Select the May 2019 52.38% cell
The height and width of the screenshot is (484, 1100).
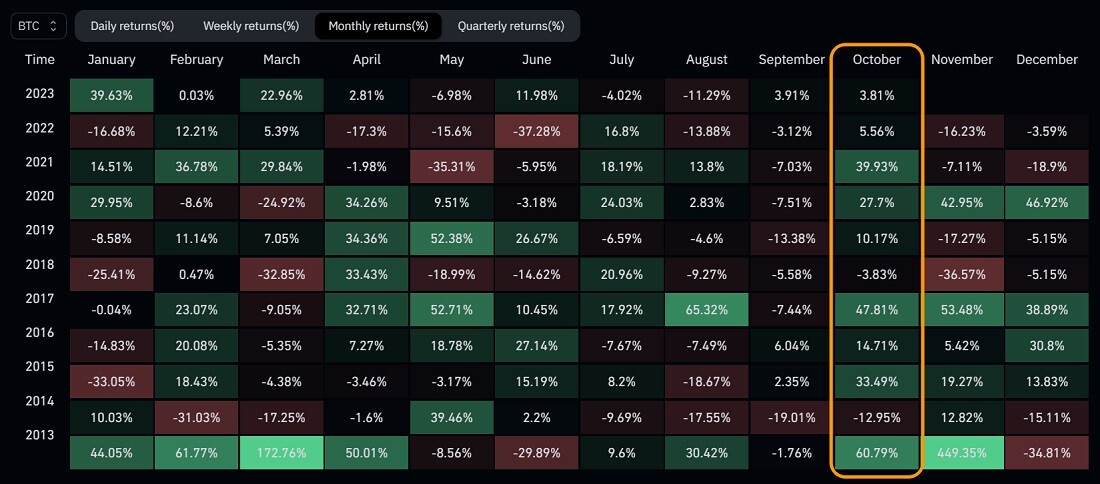(x=452, y=238)
